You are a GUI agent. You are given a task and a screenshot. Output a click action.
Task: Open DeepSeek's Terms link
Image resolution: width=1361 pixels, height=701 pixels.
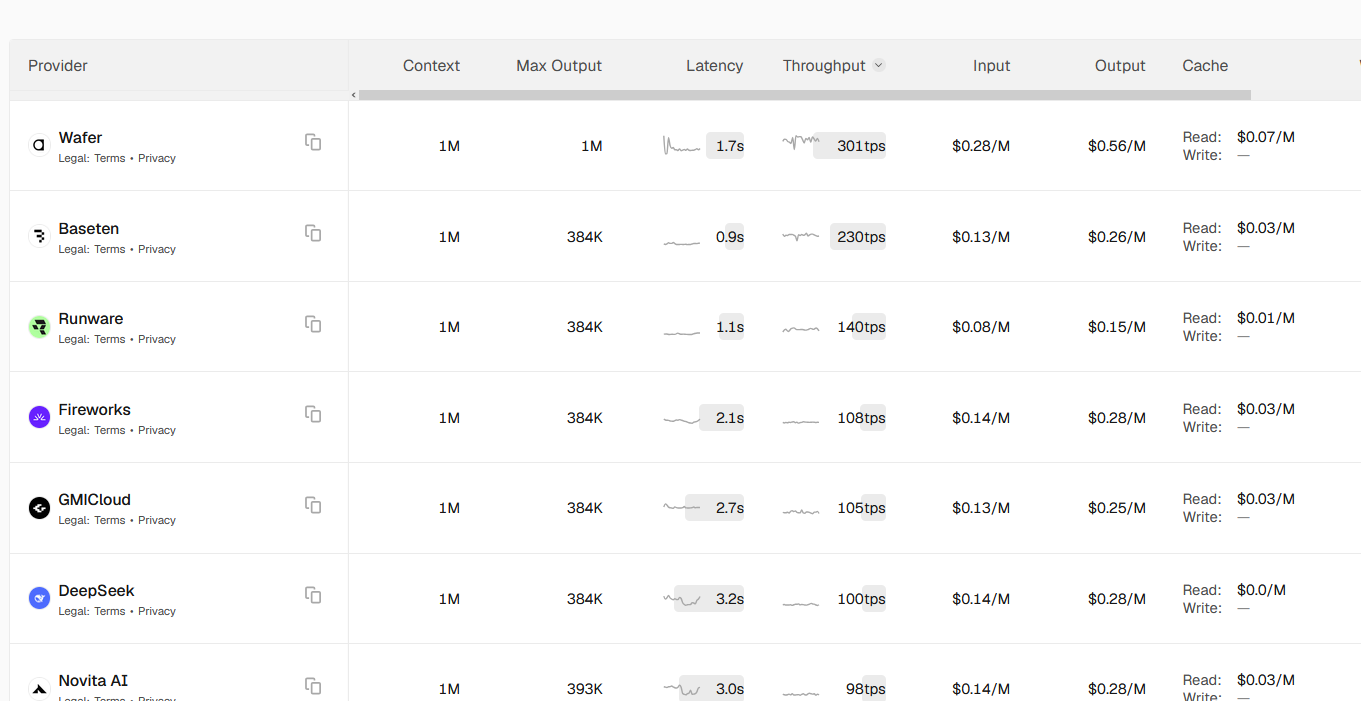click(x=110, y=611)
